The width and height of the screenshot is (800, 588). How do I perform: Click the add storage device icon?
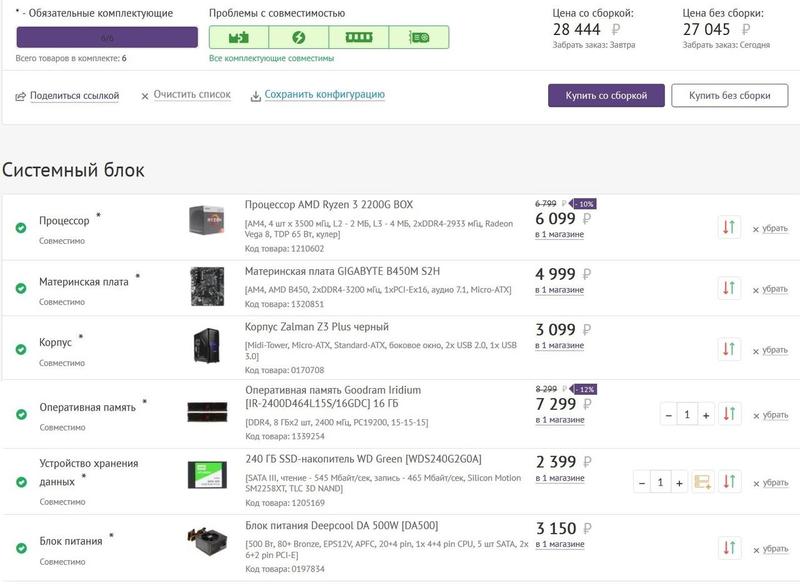[x=702, y=482]
